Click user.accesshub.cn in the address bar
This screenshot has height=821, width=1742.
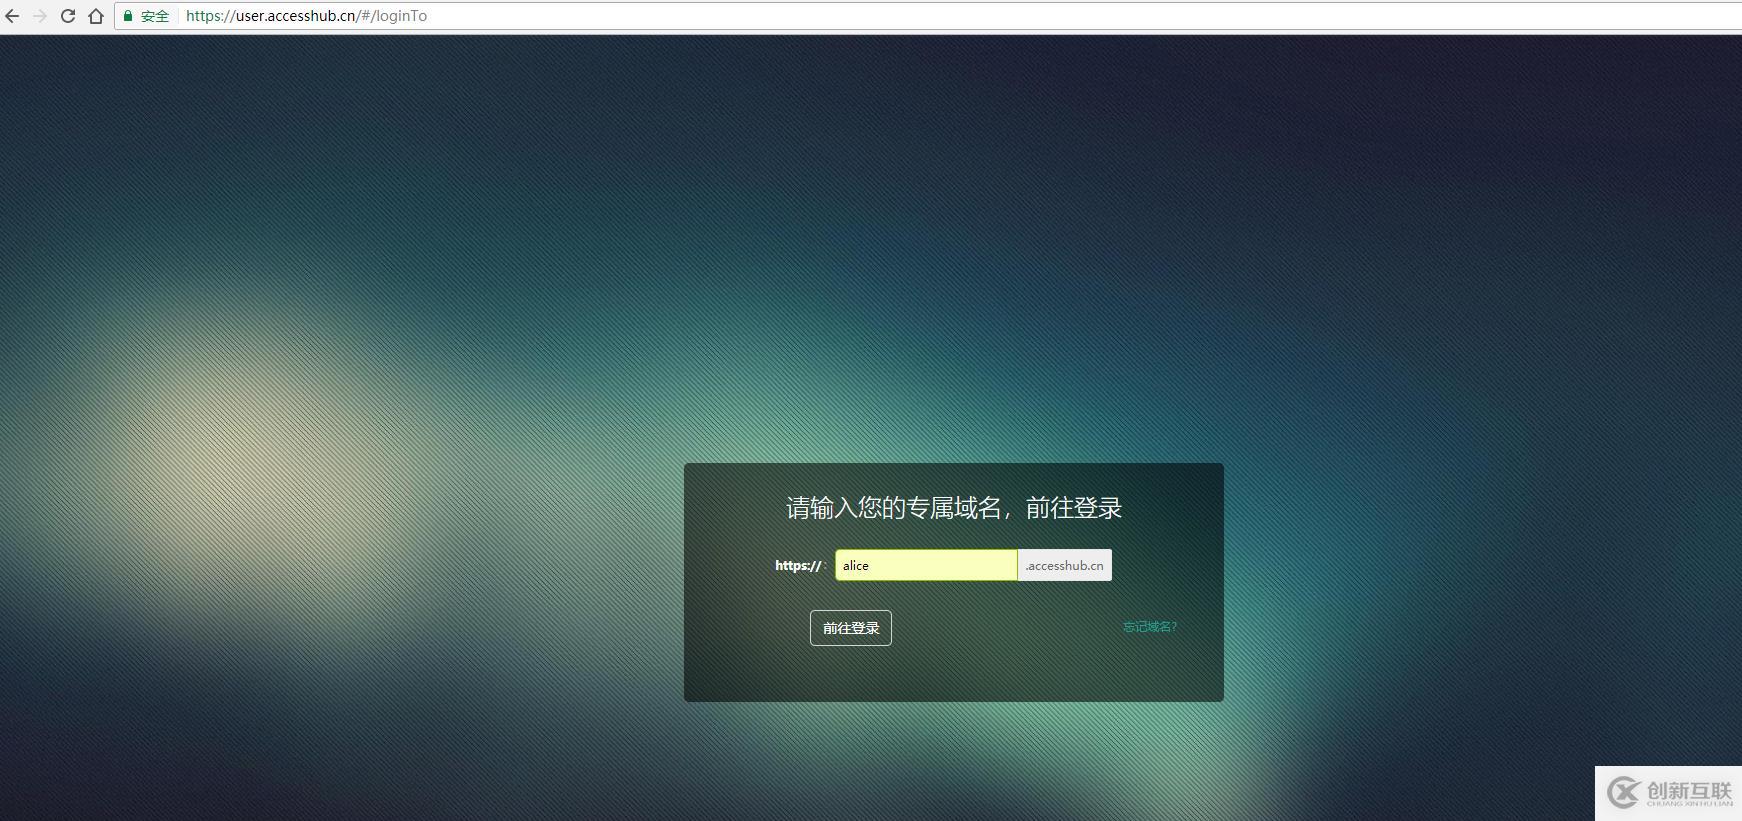tap(296, 16)
